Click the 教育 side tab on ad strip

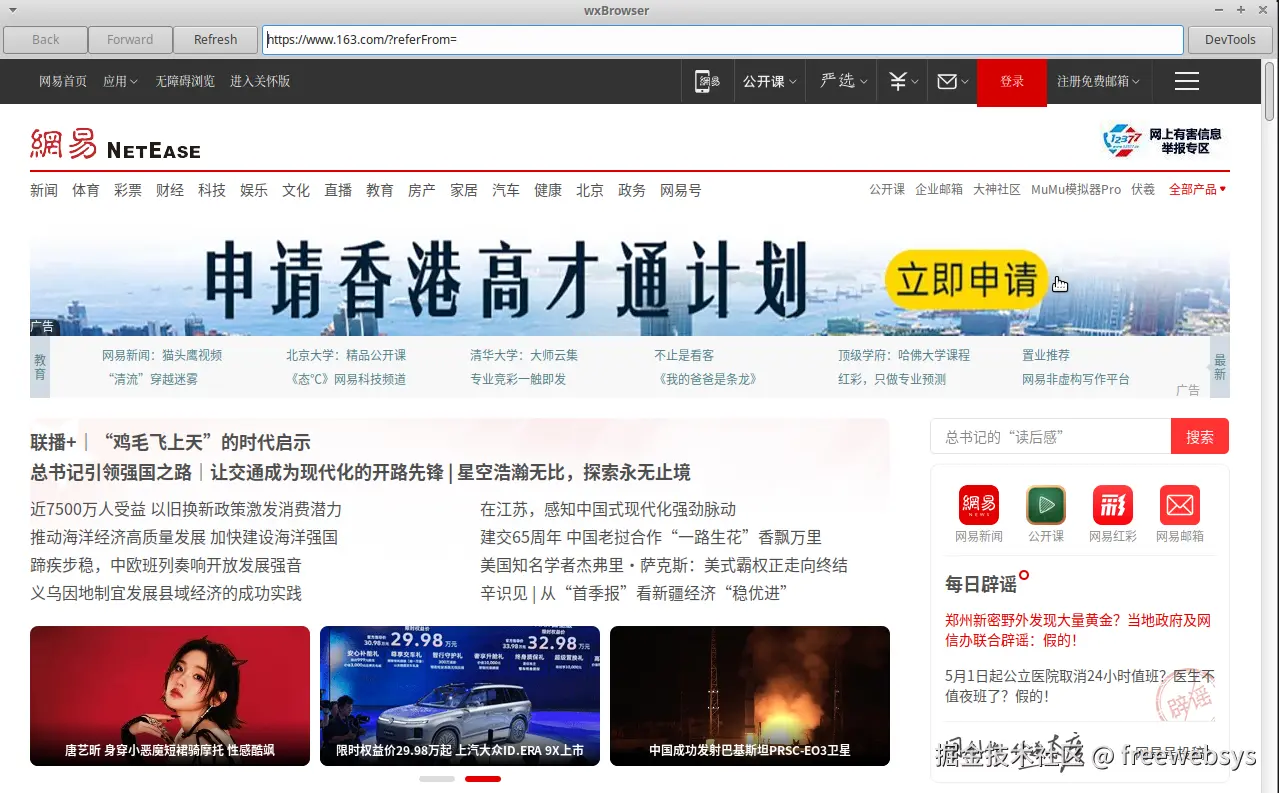40,367
